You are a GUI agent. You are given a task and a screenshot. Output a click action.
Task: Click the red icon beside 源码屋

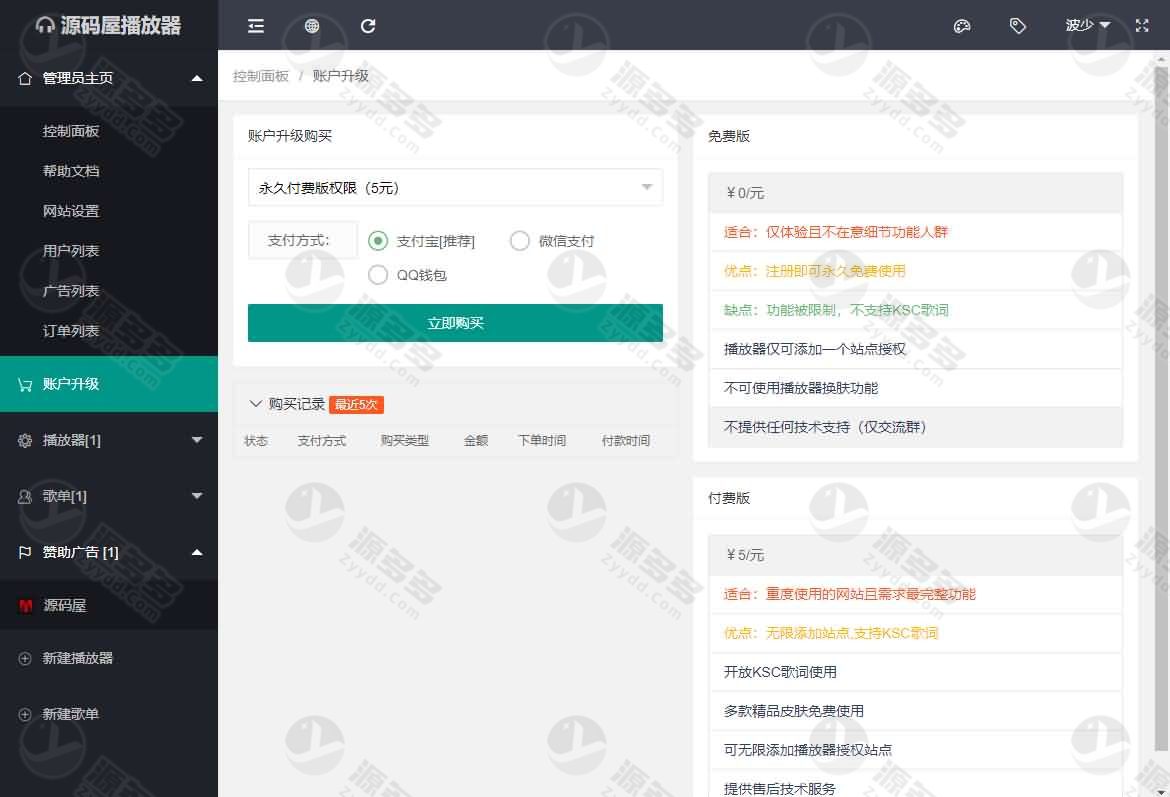coord(26,605)
